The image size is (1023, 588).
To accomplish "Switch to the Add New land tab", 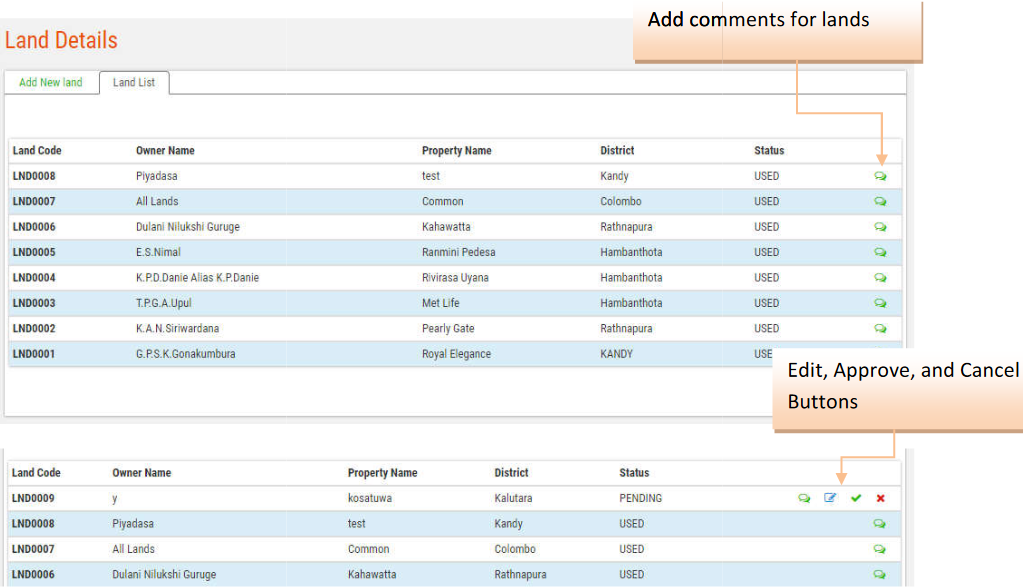I will [51, 82].
